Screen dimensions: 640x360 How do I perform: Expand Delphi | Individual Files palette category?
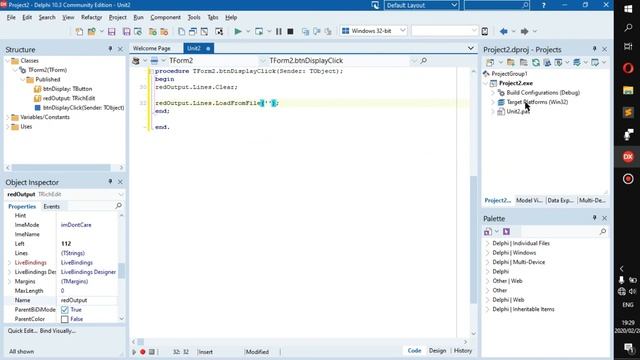click(487, 243)
